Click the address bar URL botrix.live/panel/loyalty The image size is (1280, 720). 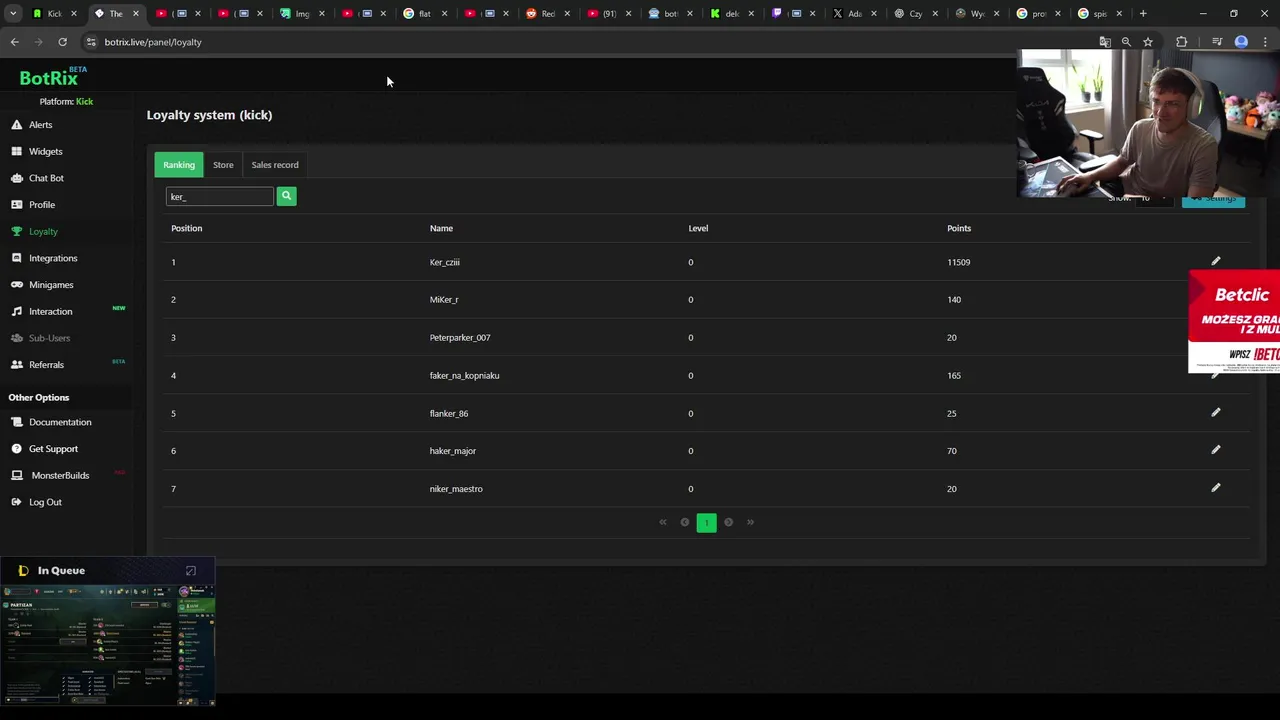153,42
